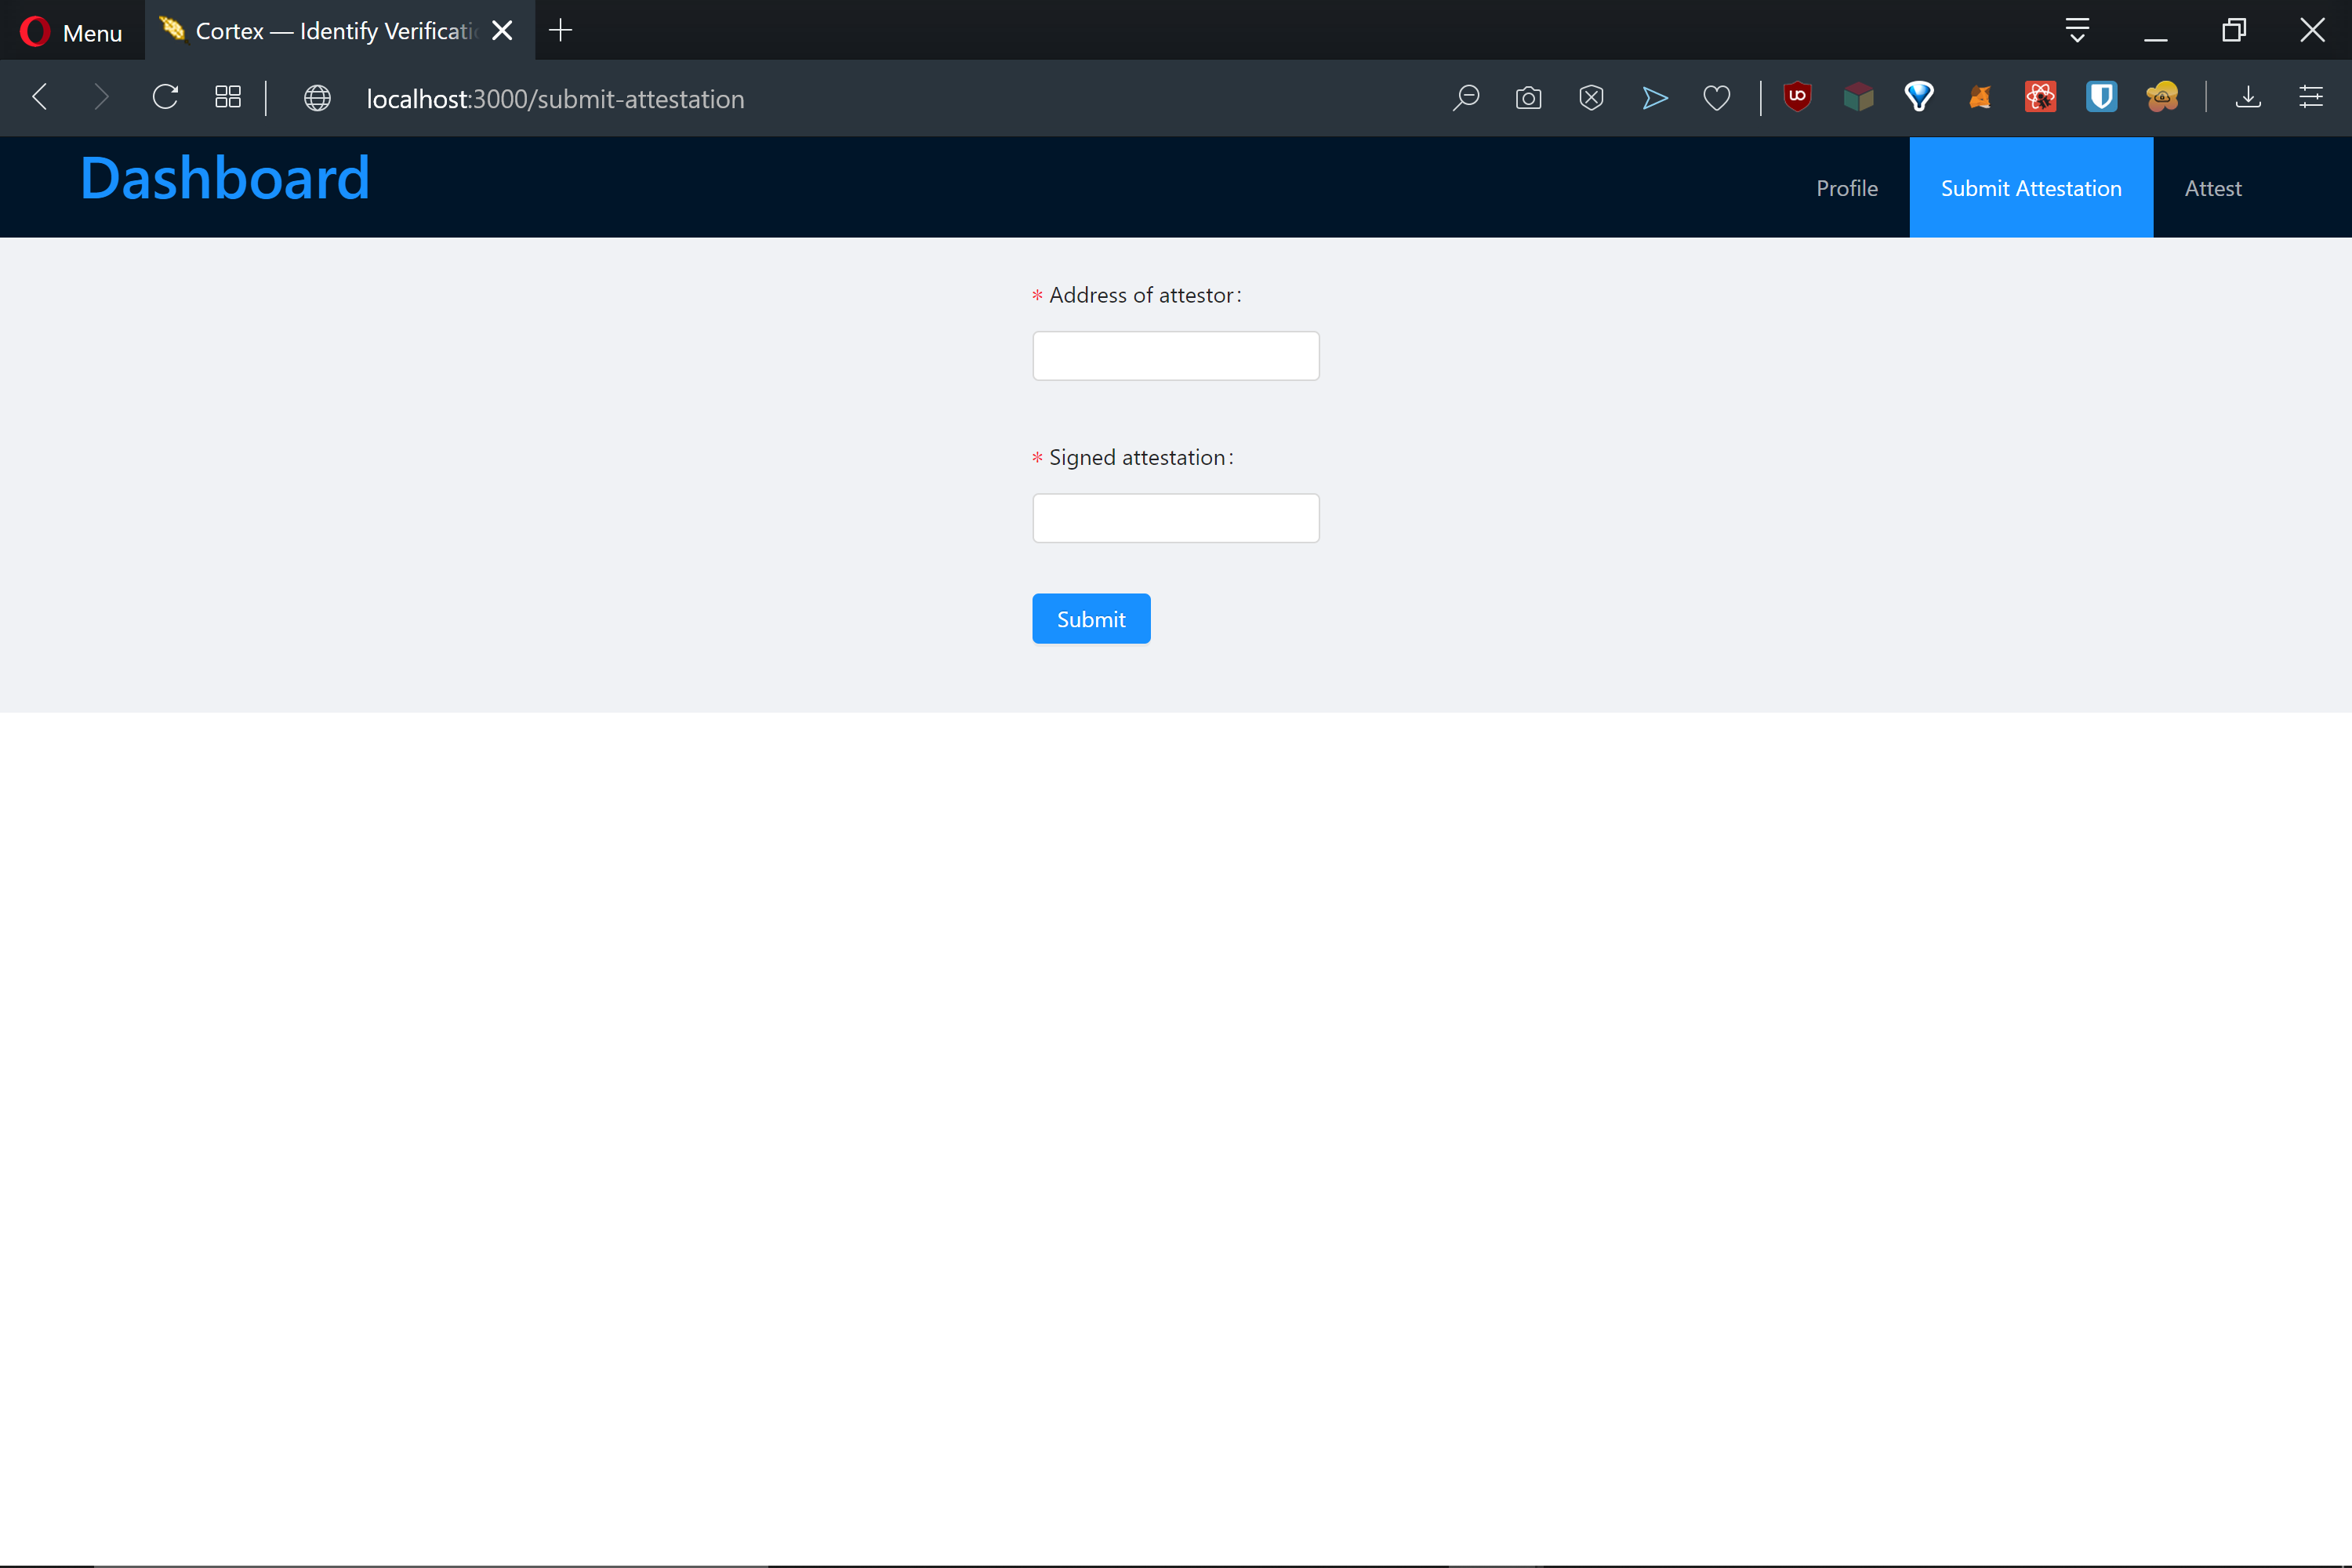Image resolution: width=2352 pixels, height=1568 pixels.
Task: Add page to bookmarks heart icon
Action: [x=1716, y=98]
